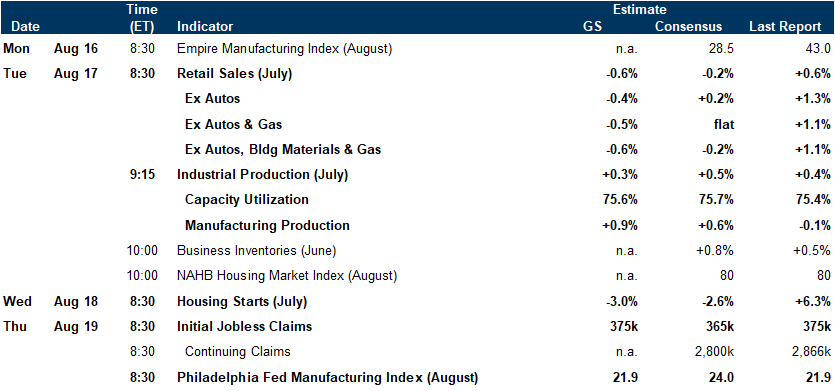Select the Ex Autos & Gas row
This screenshot has width=835, height=391.
pos(418,125)
